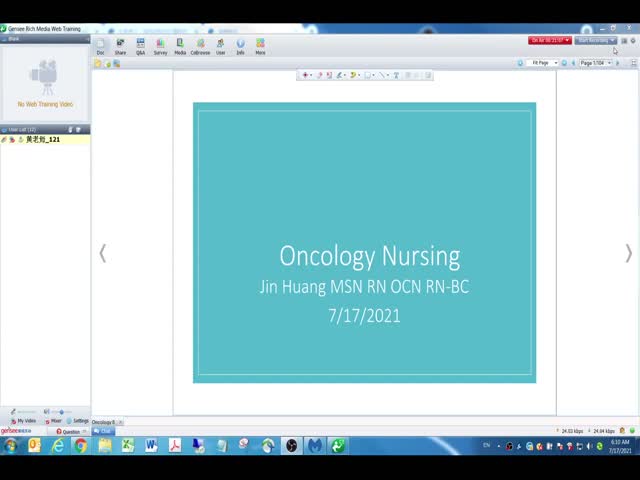Open the More toolbar button
The image size is (640, 480).
tap(260, 46)
